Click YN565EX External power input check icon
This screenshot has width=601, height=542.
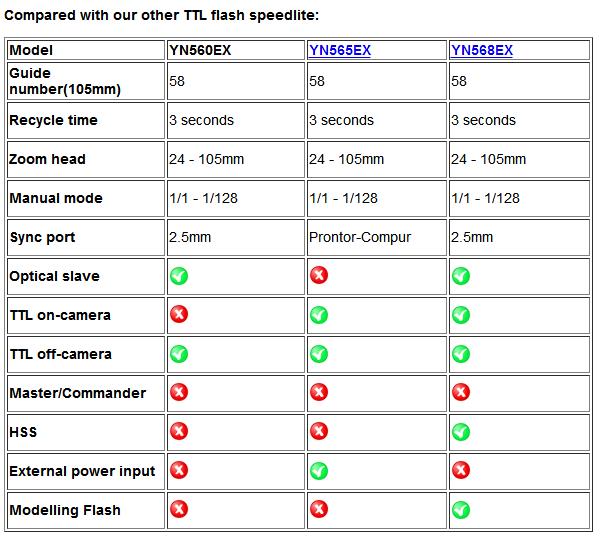click(319, 470)
